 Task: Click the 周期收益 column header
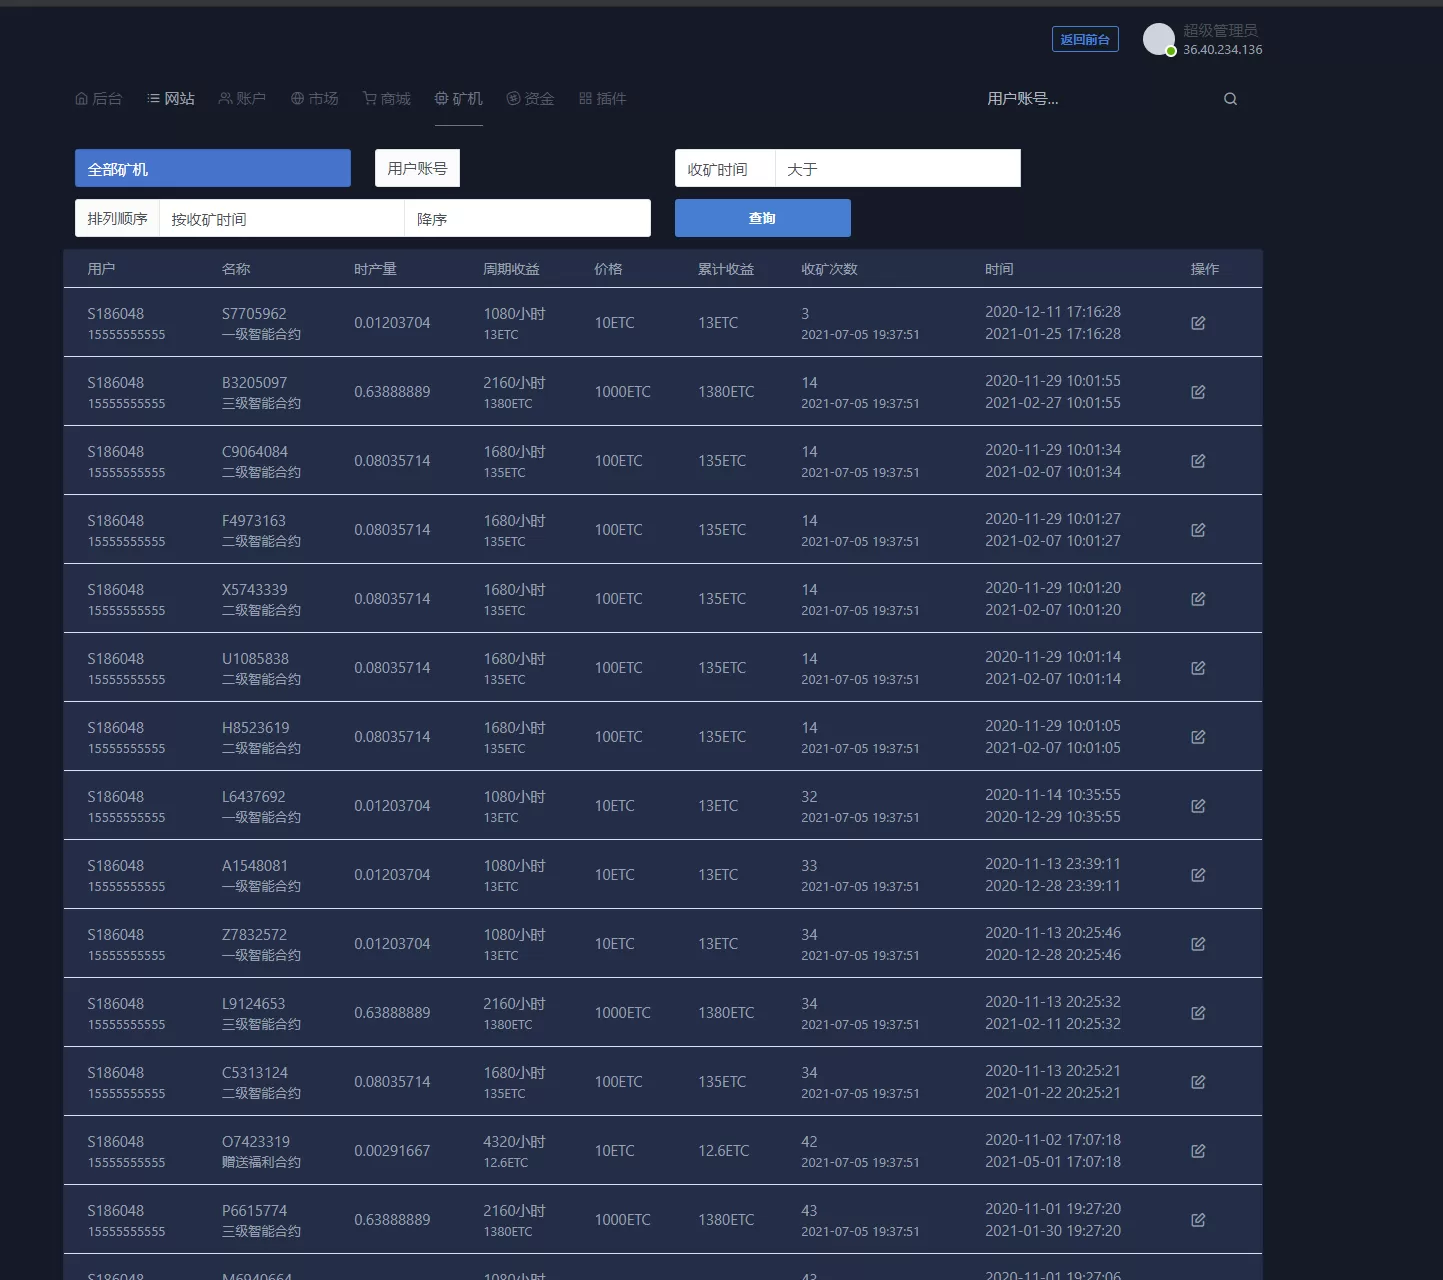point(511,269)
